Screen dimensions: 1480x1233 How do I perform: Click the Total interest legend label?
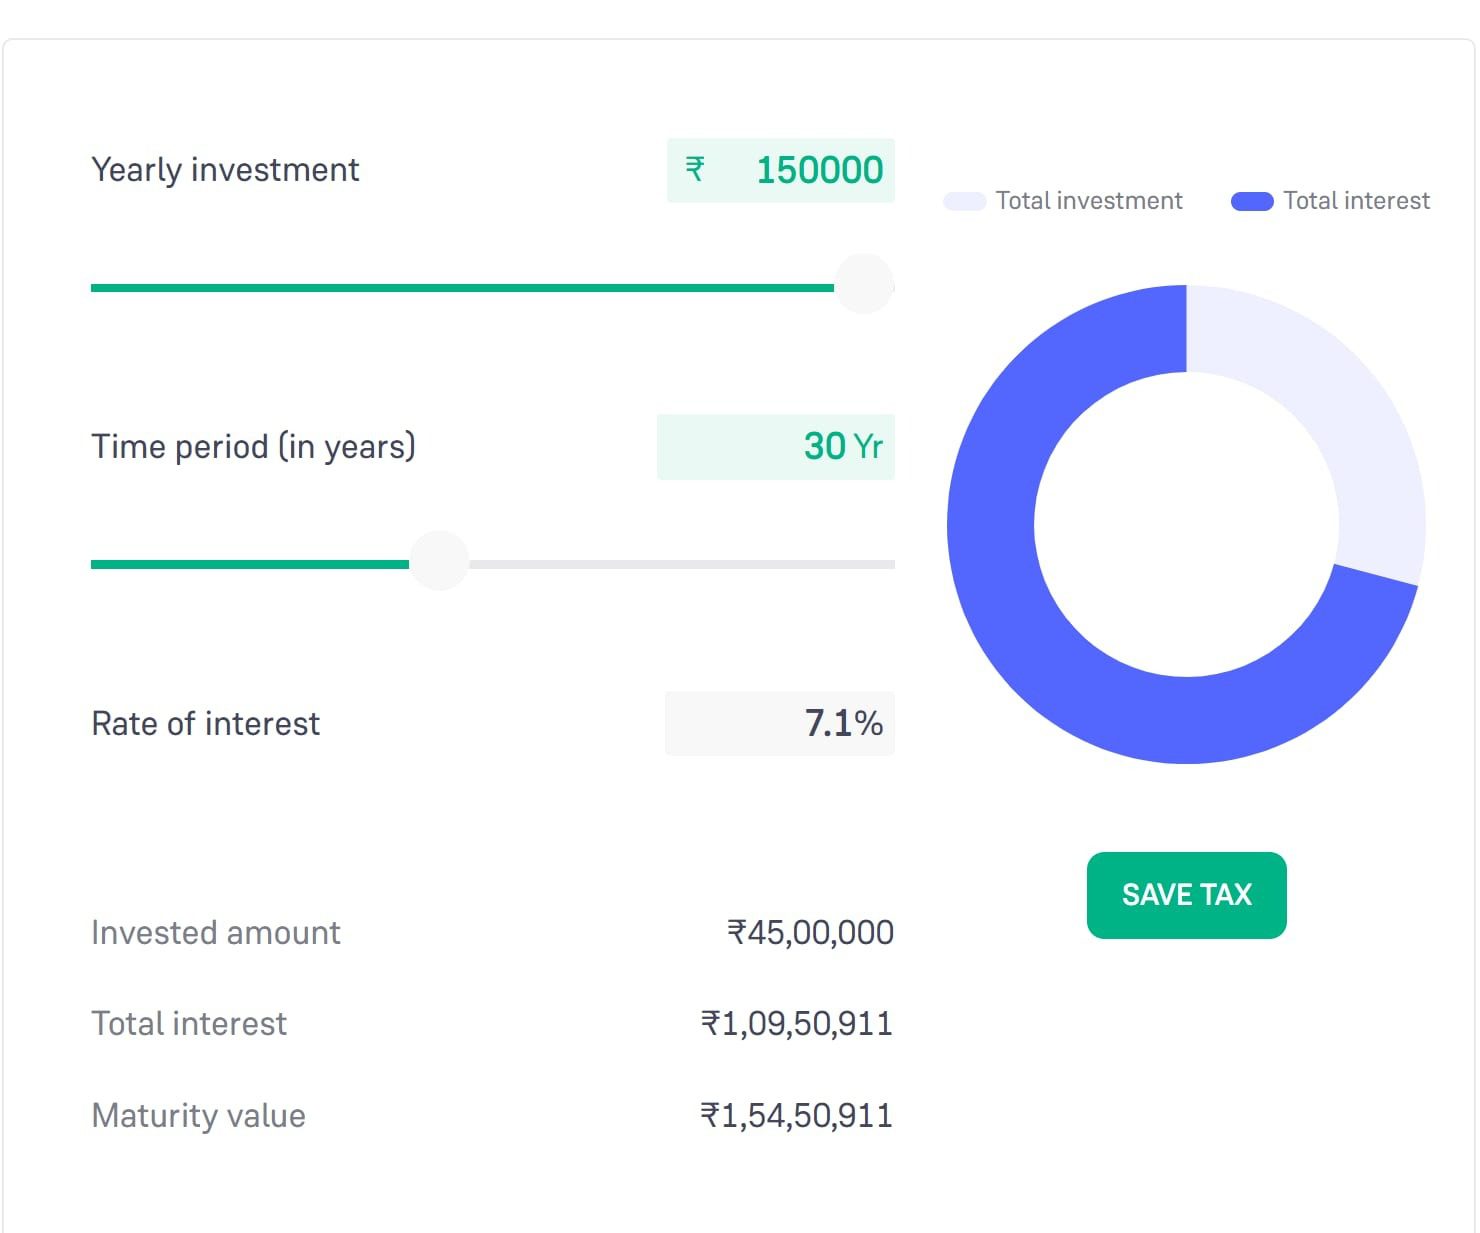click(1356, 201)
